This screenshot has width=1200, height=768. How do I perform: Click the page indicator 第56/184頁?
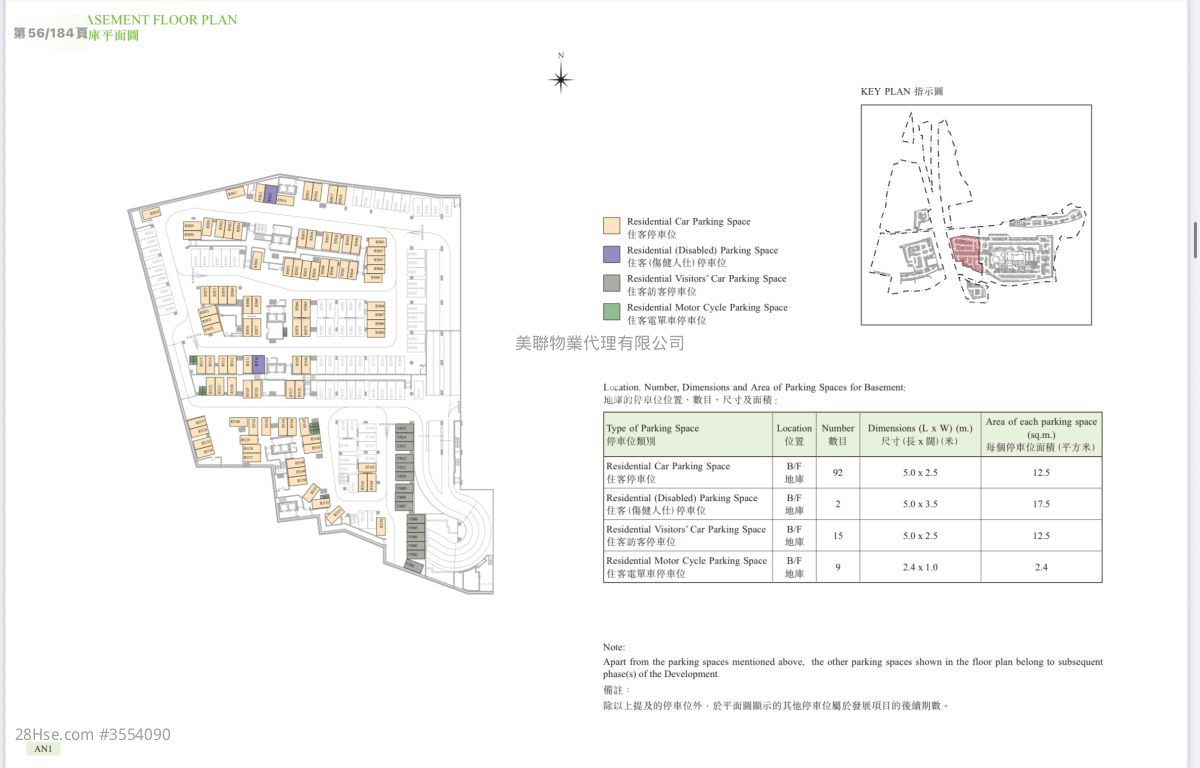tap(50, 33)
